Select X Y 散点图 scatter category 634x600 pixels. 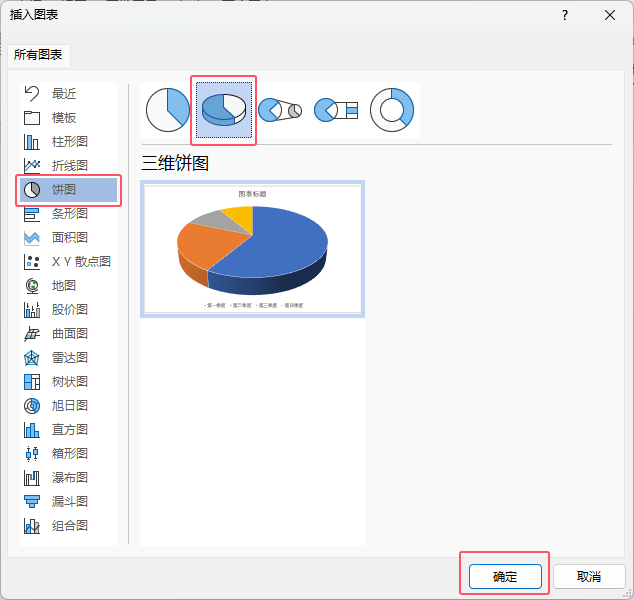(x=68, y=262)
